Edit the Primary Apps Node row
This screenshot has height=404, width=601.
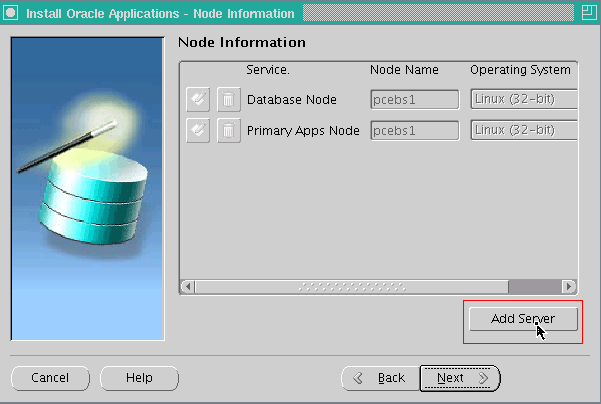[x=198, y=131]
